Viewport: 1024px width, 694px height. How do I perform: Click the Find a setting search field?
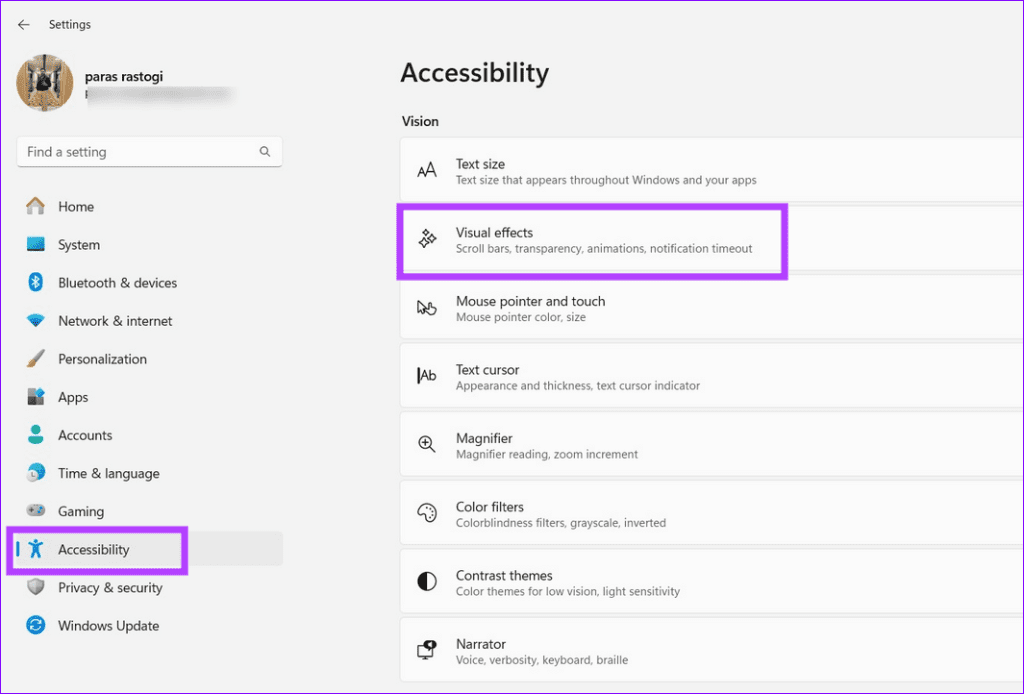coord(140,151)
